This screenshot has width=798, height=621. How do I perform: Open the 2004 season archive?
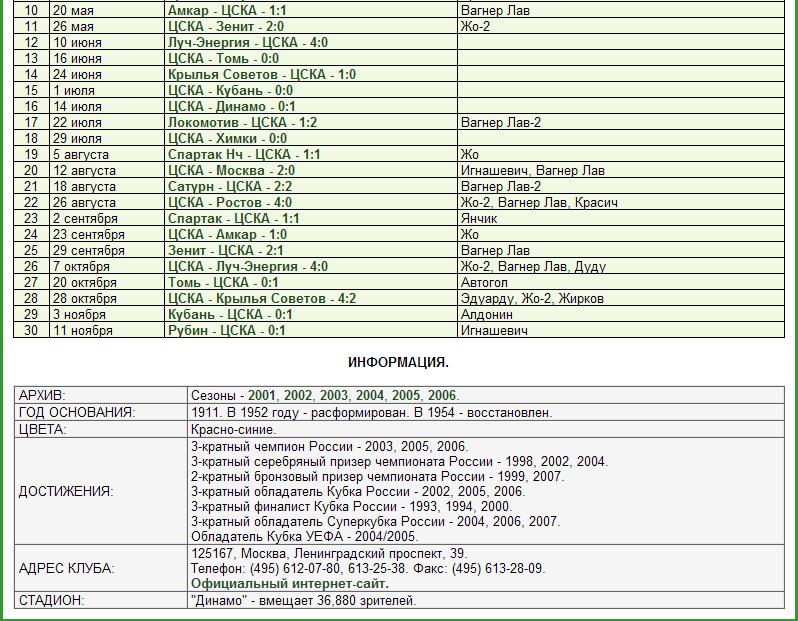[x=369, y=396]
